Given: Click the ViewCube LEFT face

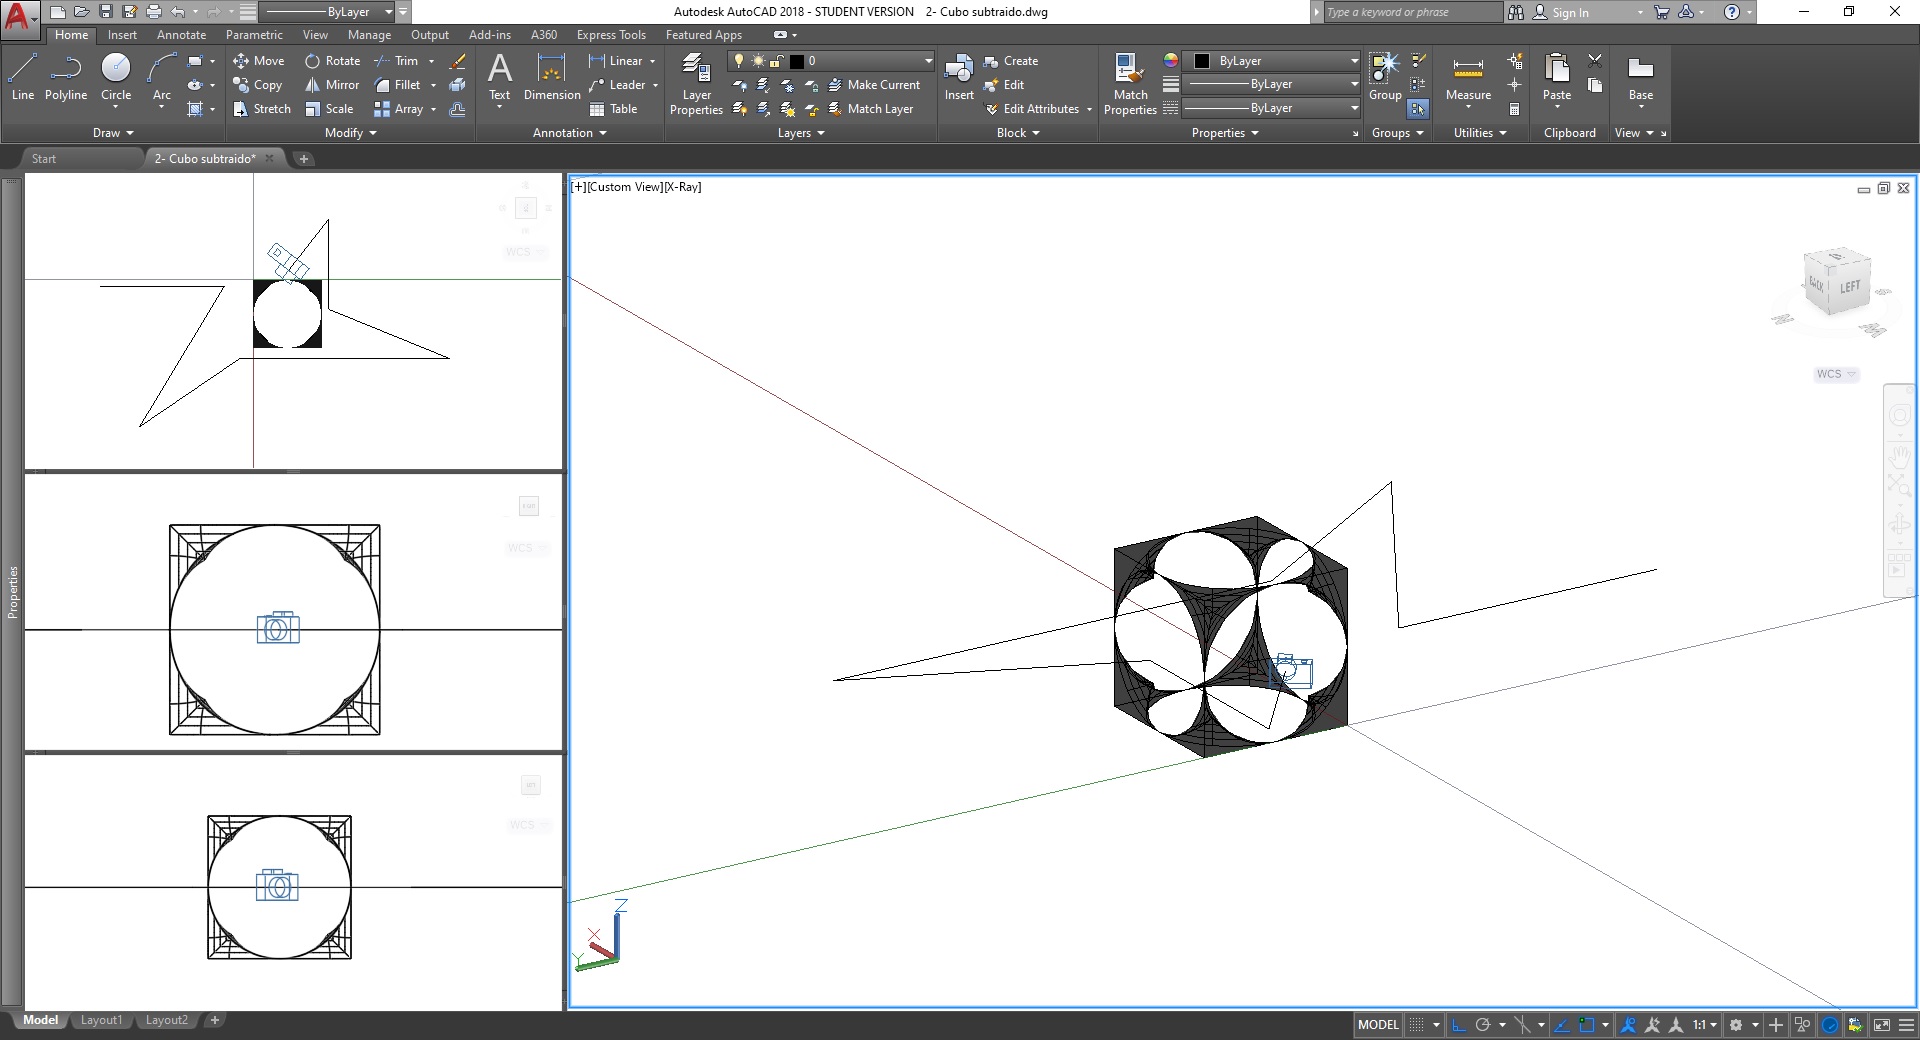Looking at the screenshot, I should coord(1850,287).
